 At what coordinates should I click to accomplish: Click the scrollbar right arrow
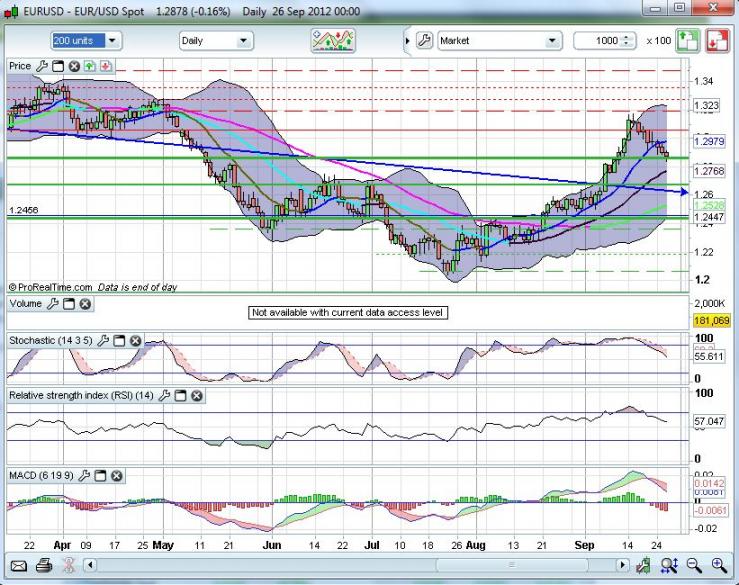622,565
